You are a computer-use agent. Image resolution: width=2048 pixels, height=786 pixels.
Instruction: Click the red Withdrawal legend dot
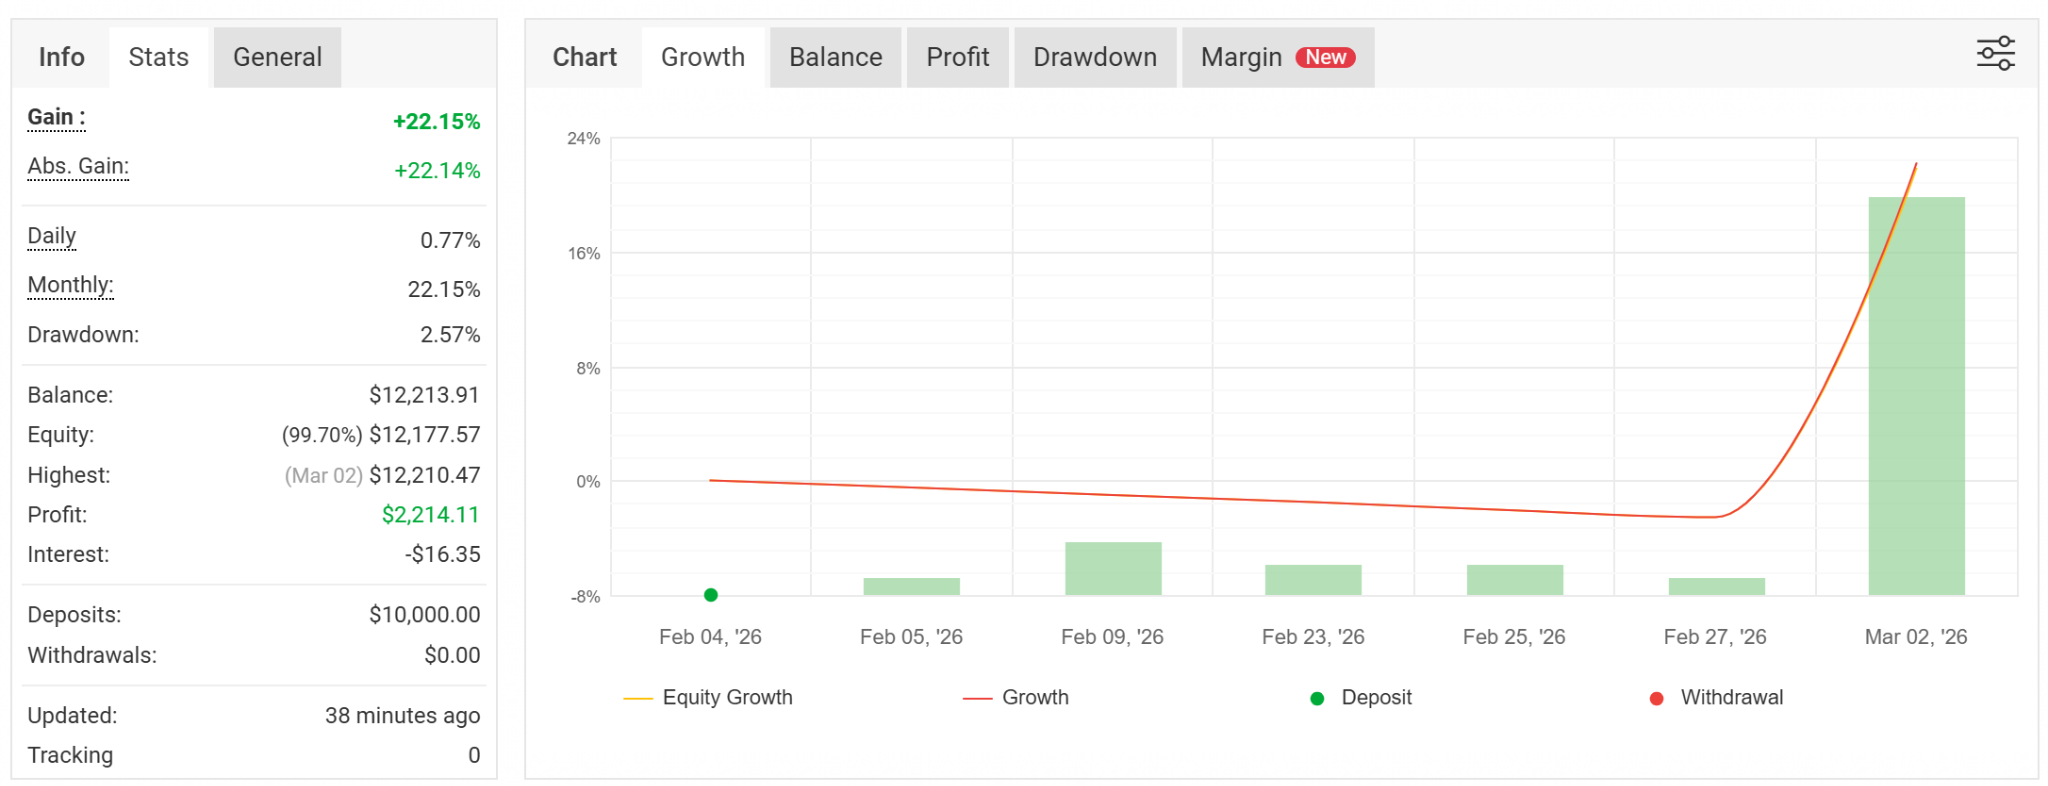click(1656, 698)
